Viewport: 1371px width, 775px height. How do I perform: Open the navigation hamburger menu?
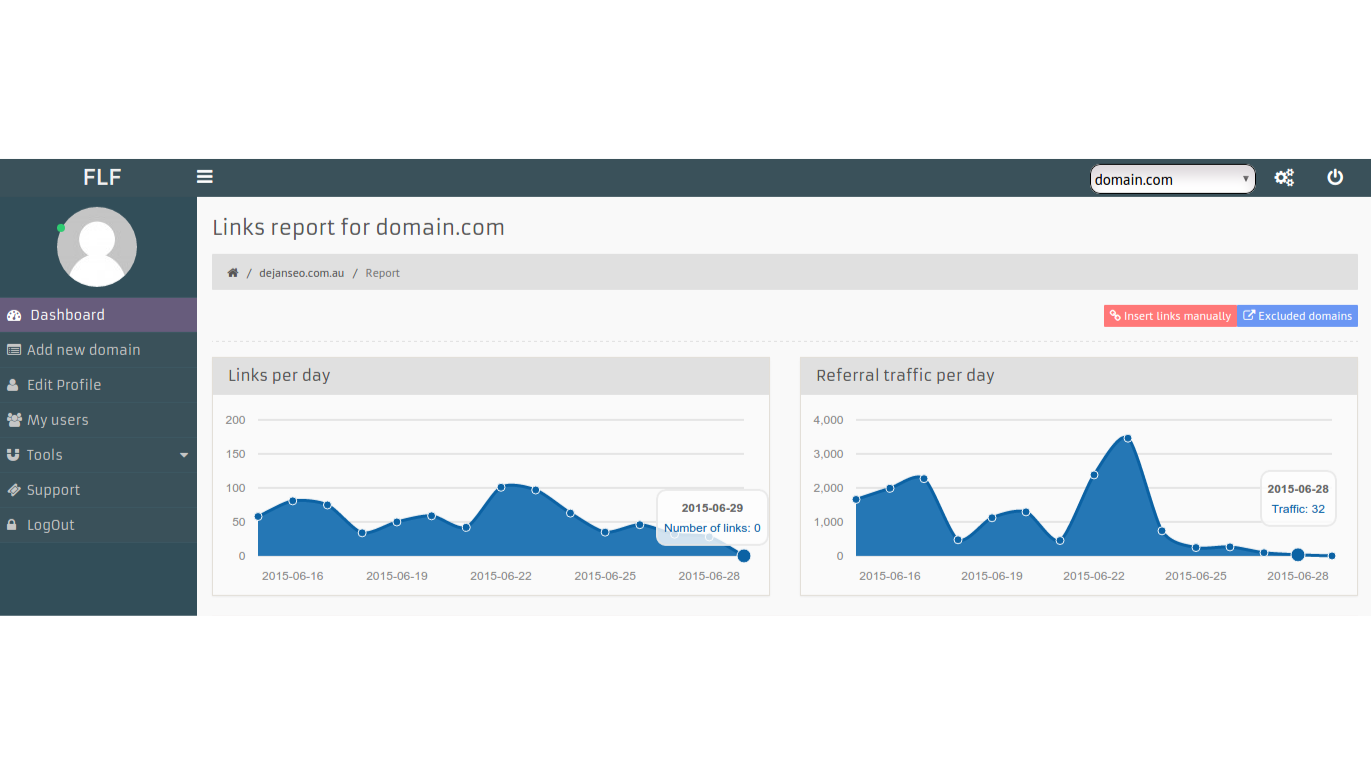(x=205, y=177)
